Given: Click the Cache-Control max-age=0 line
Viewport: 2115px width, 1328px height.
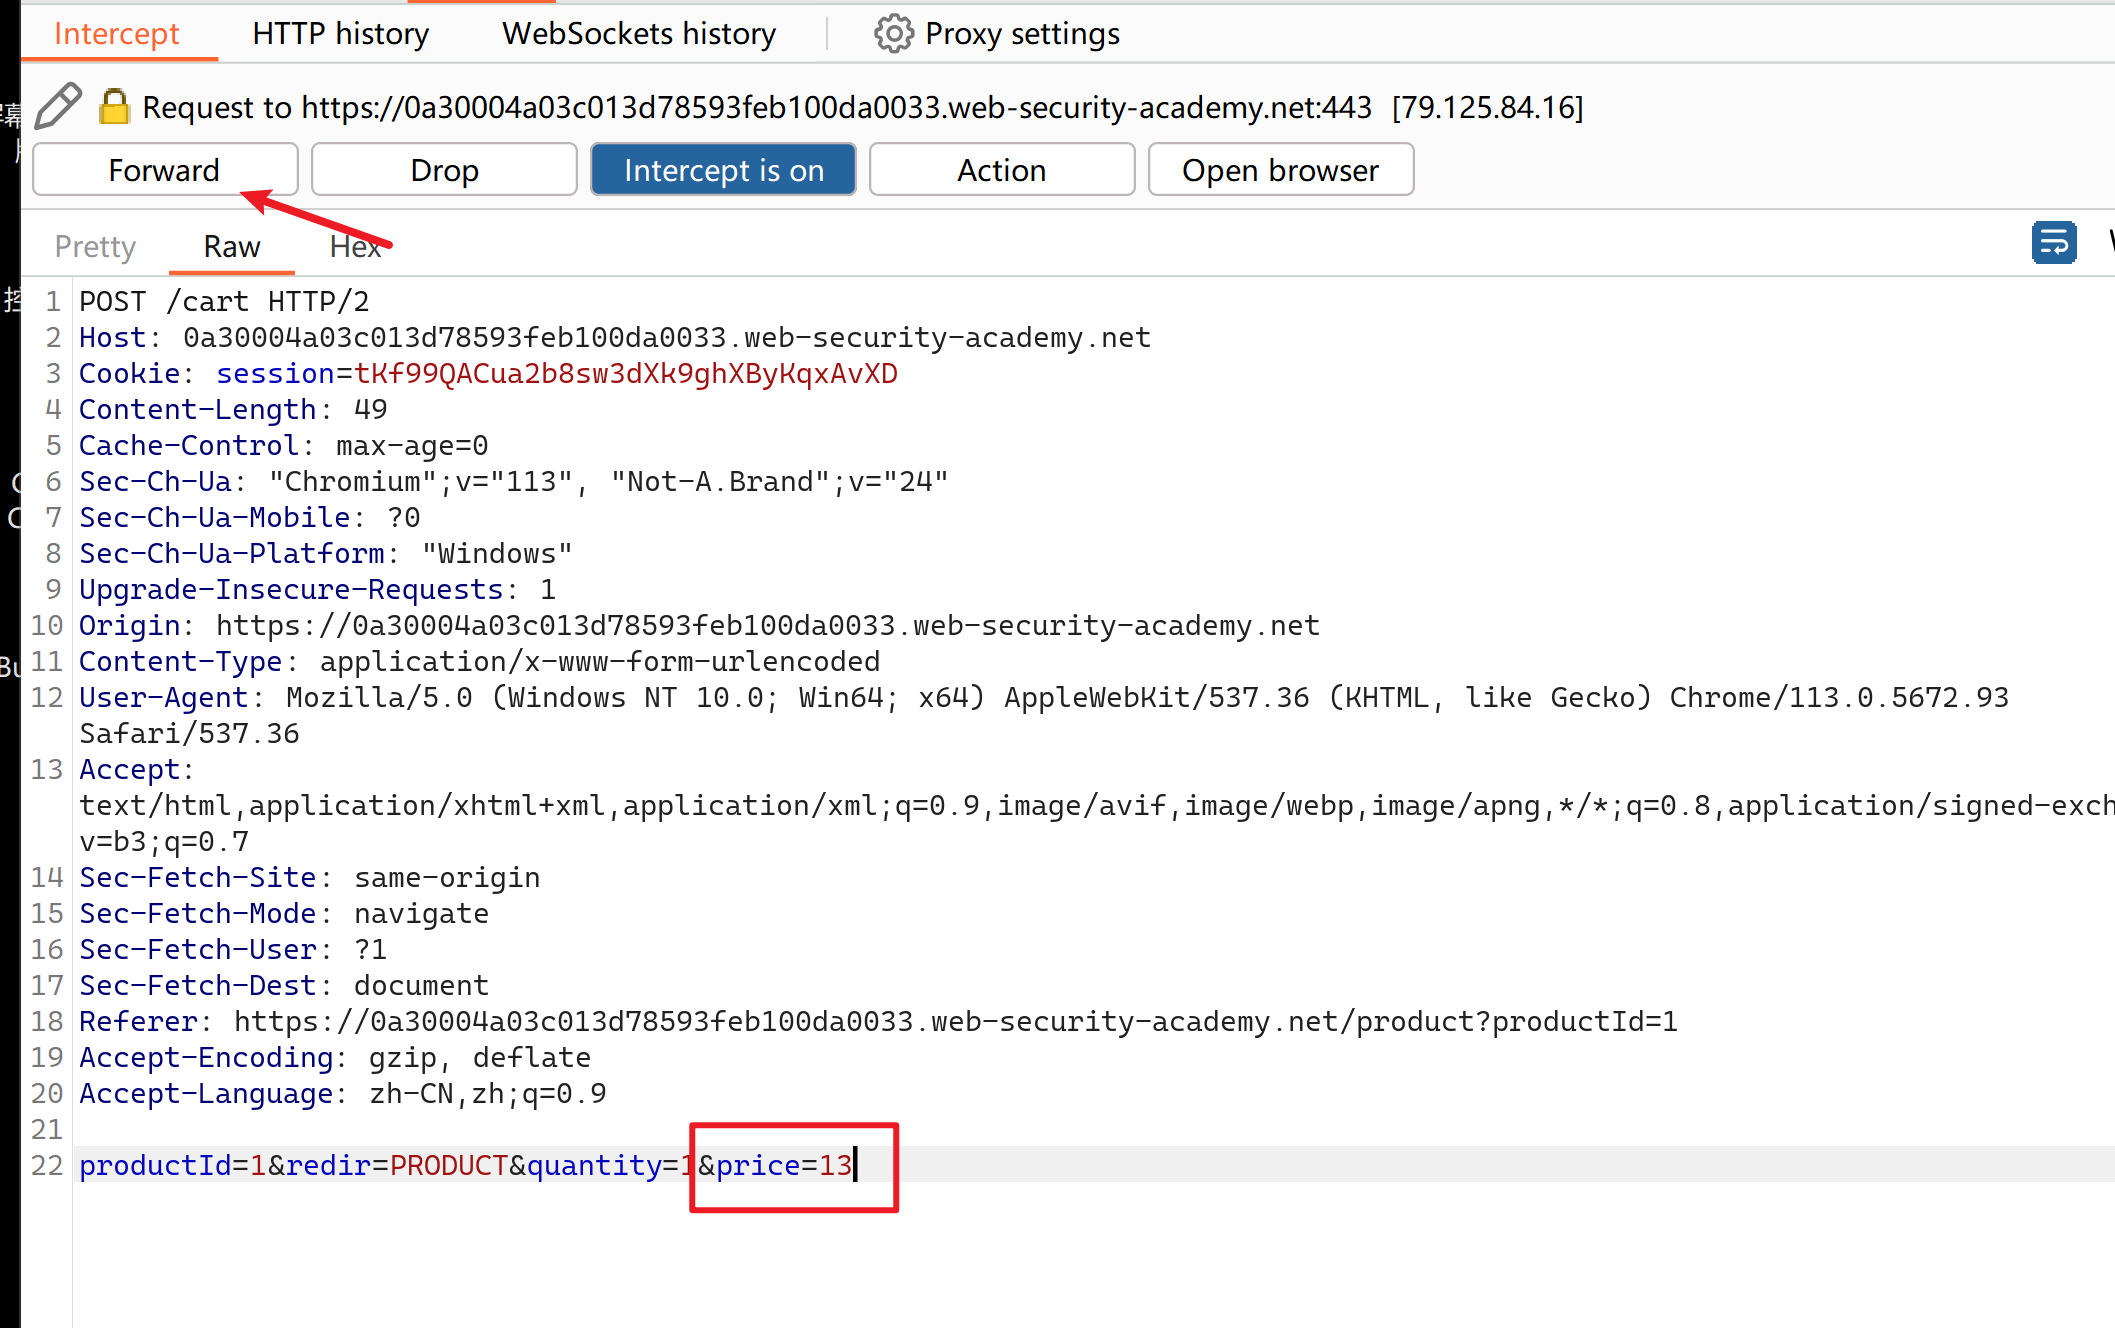Looking at the screenshot, I should click(x=284, y=445).
